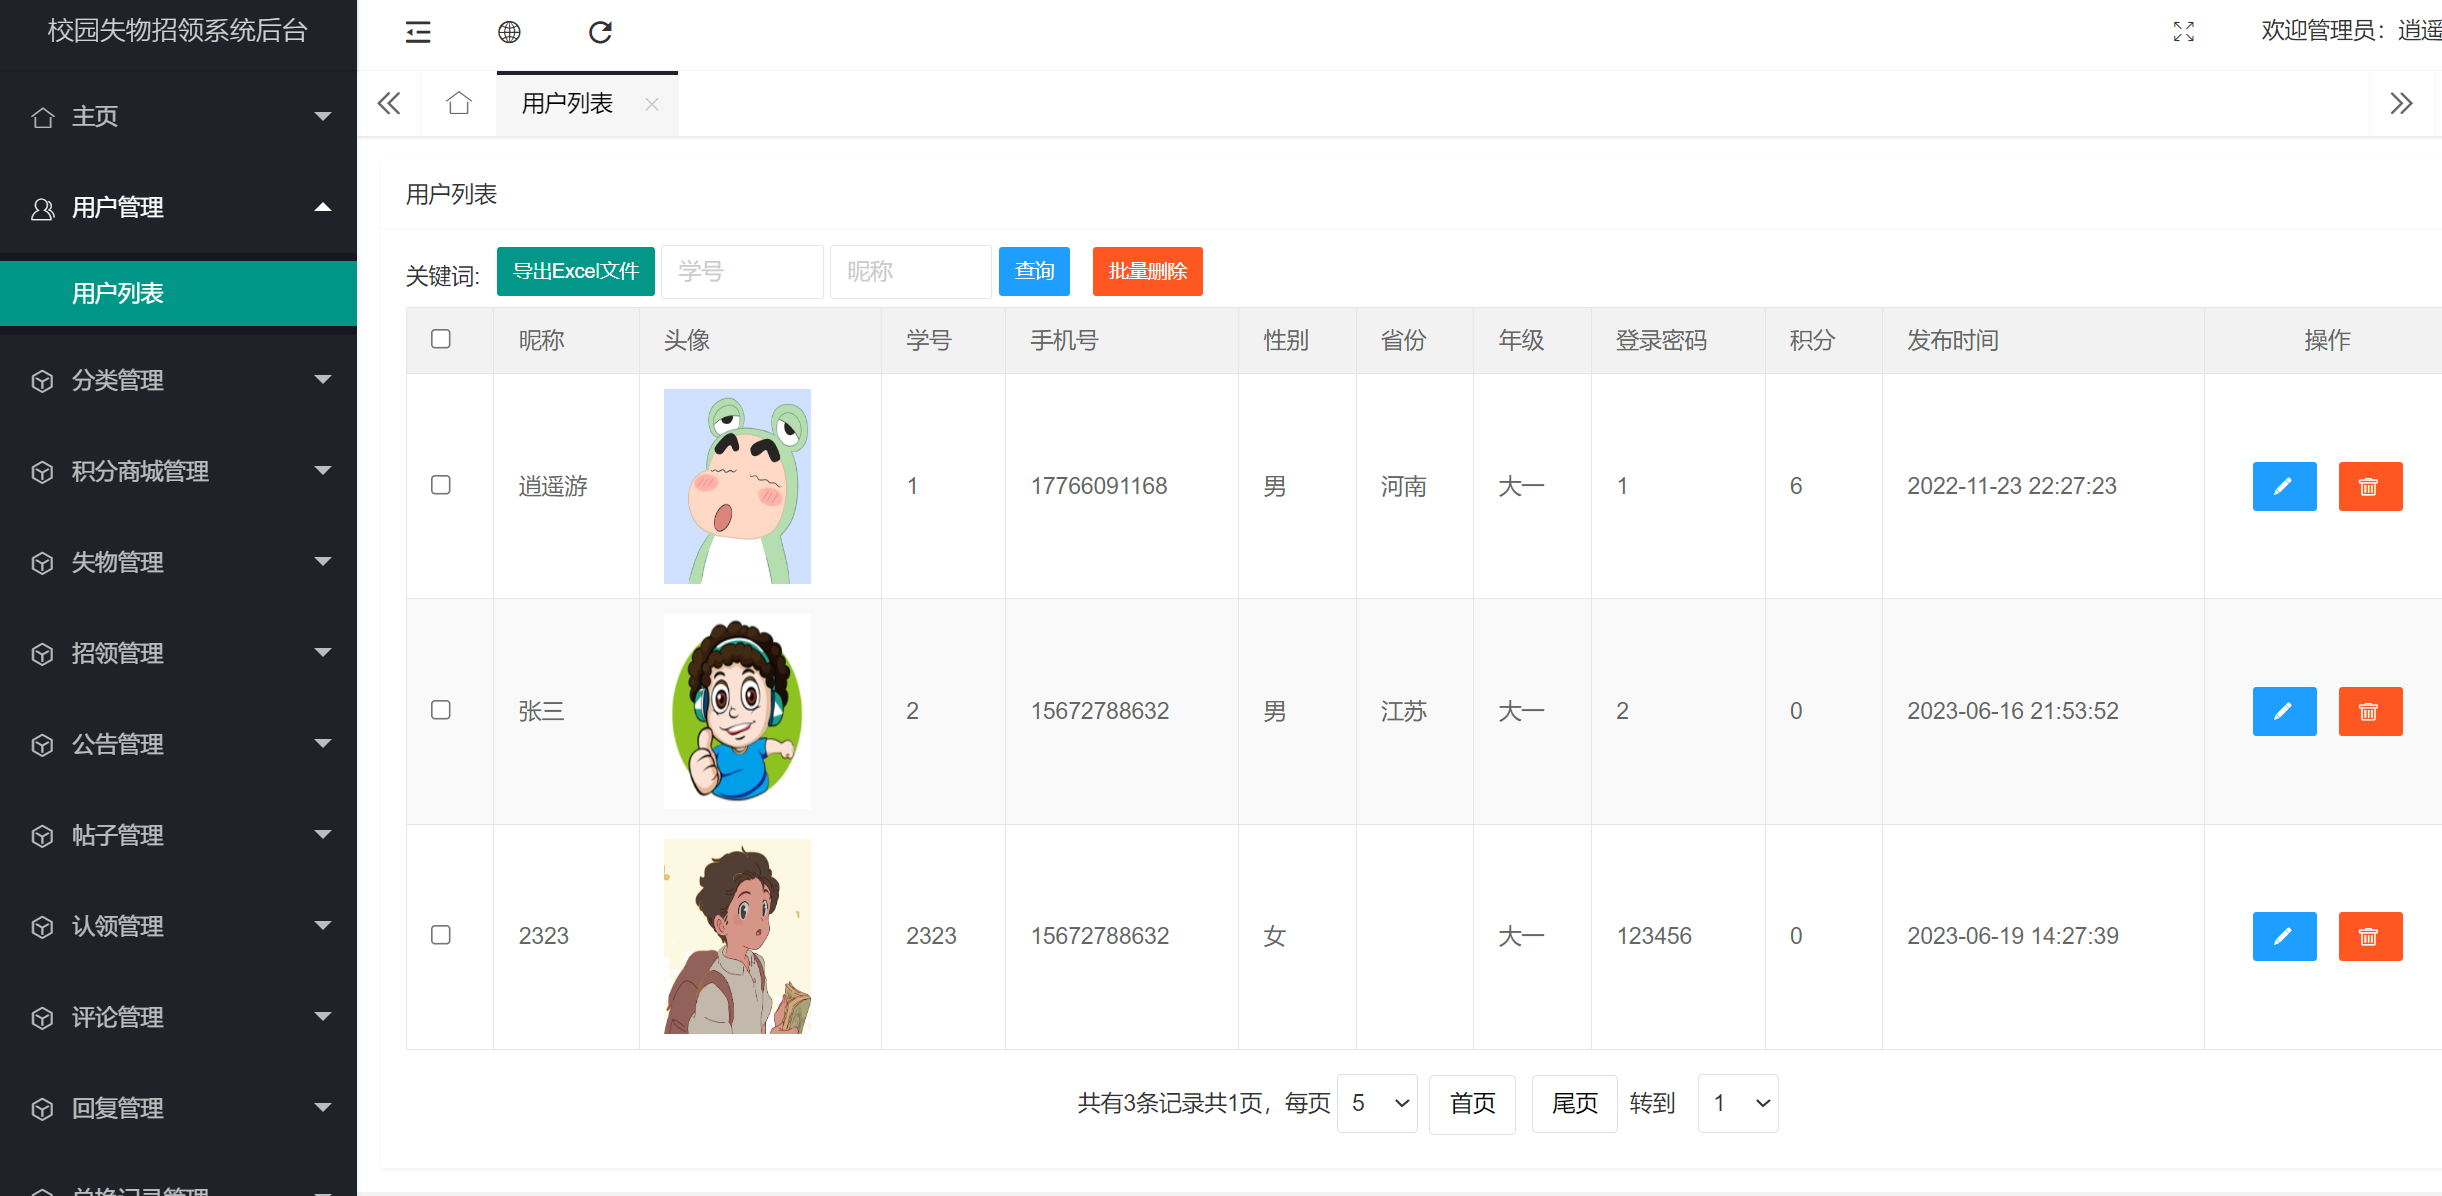Viewport: 2442px width, 1196px height.
Task: Delete user 张三 with the trash icon
Action: coord(2371,711)
